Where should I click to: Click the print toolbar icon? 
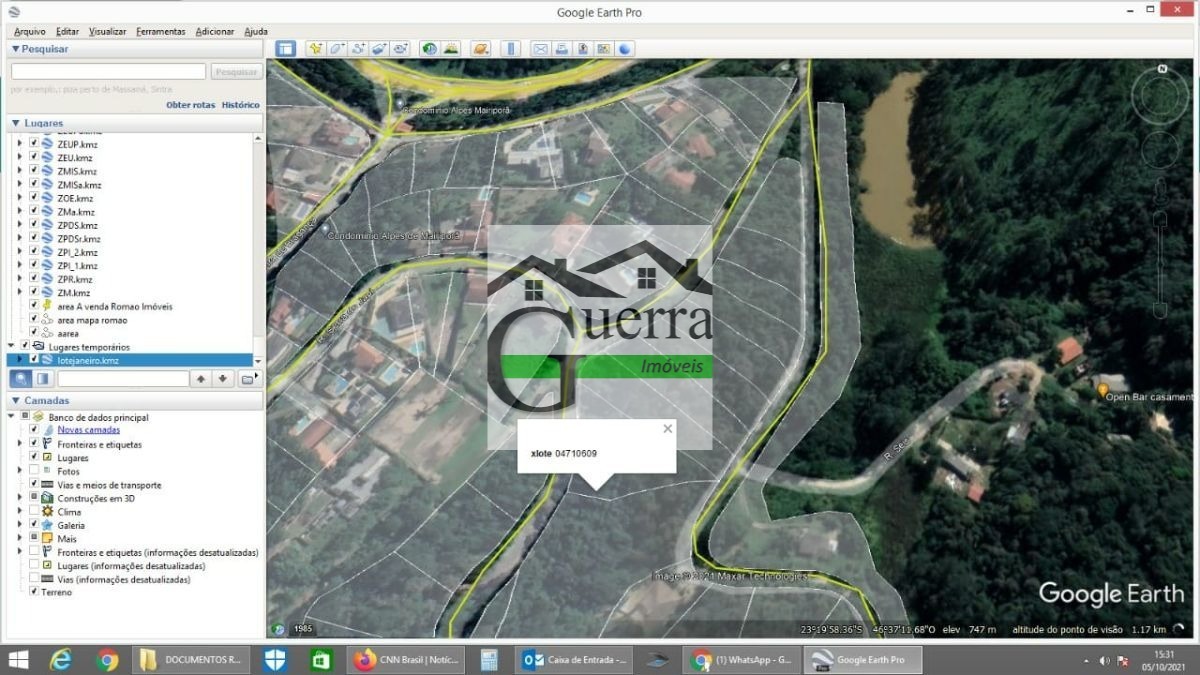[x=562, y=48]
